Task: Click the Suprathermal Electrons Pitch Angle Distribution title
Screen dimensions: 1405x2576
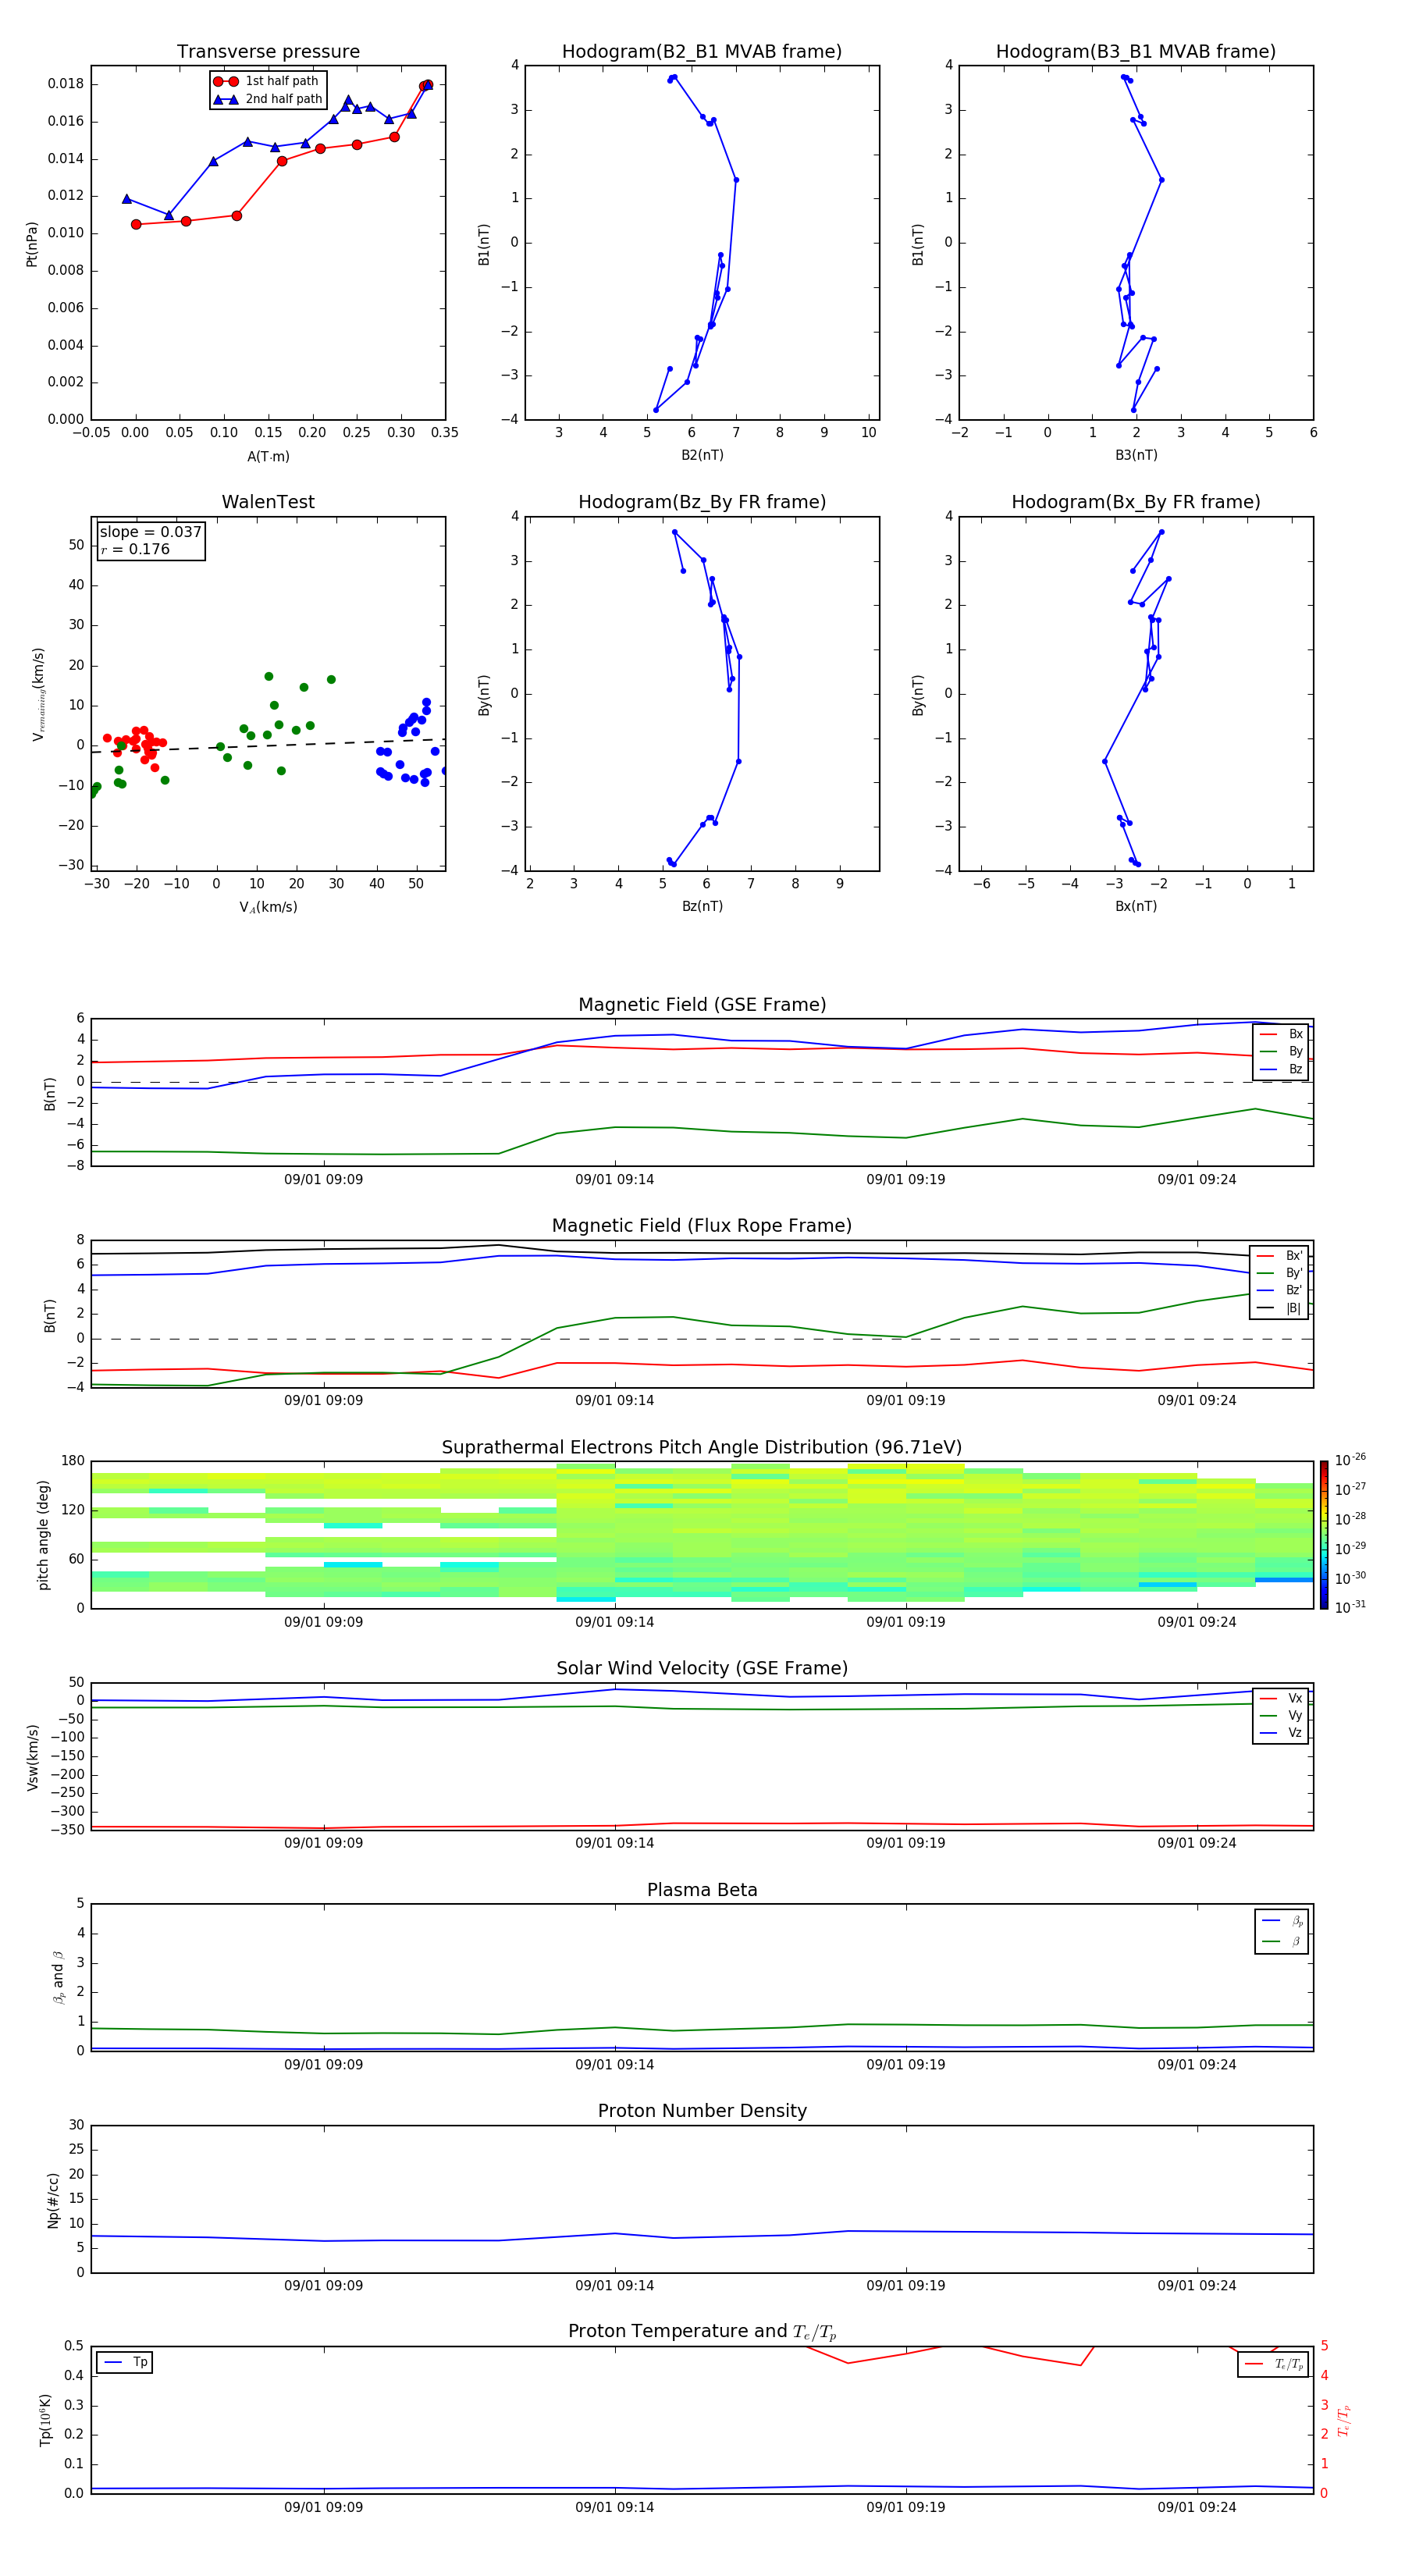Action: pyautogui.click(x=702, y=1448)
